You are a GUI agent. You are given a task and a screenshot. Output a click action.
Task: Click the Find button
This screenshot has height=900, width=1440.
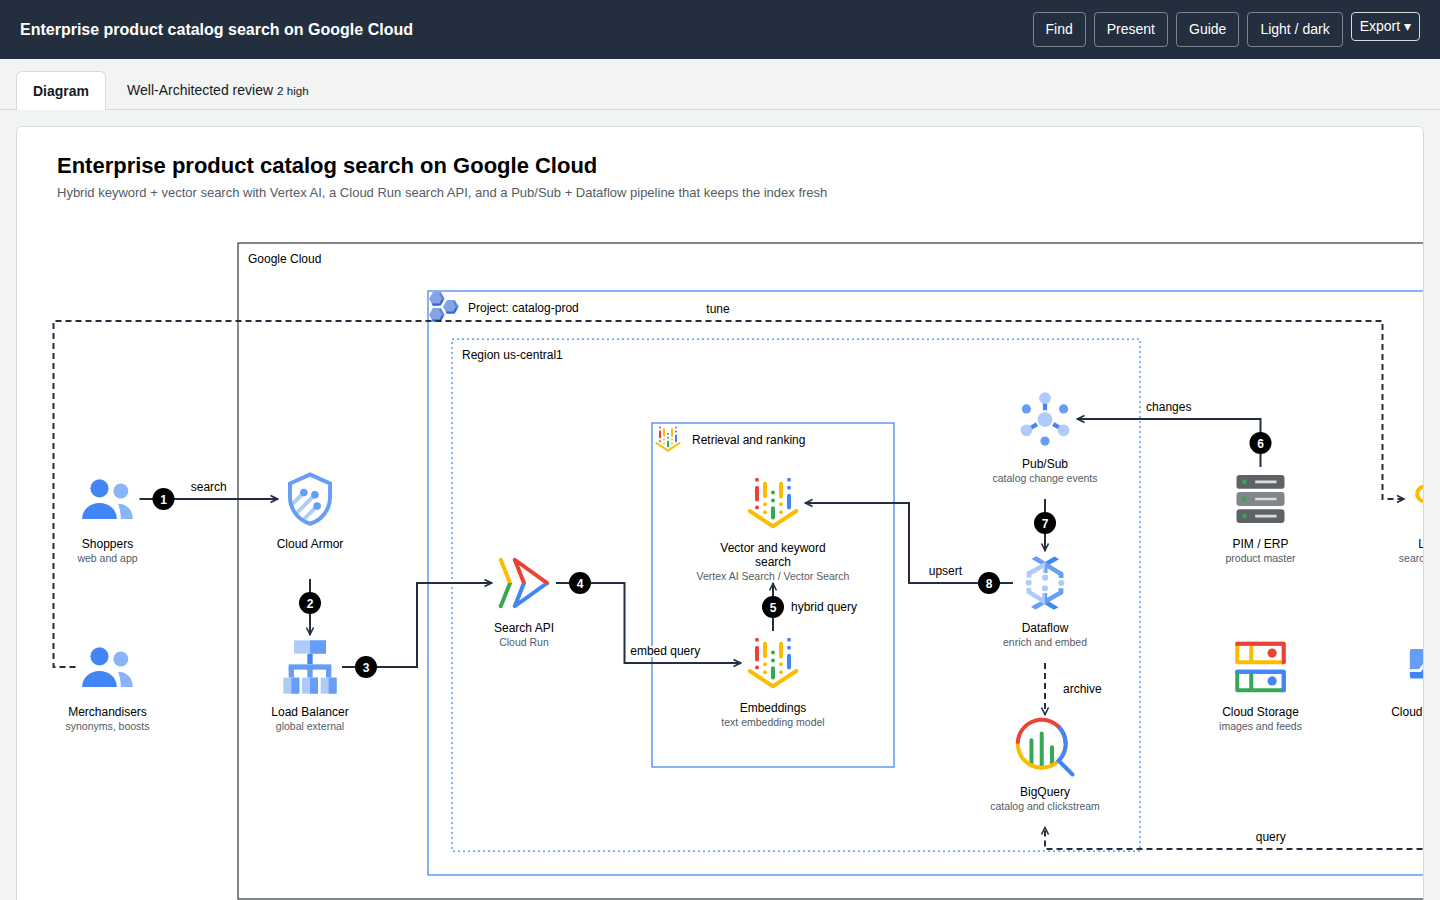1059,29
